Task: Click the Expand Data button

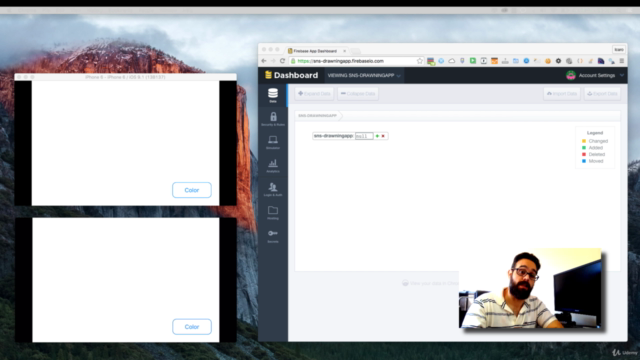Action: click(314, 94)
